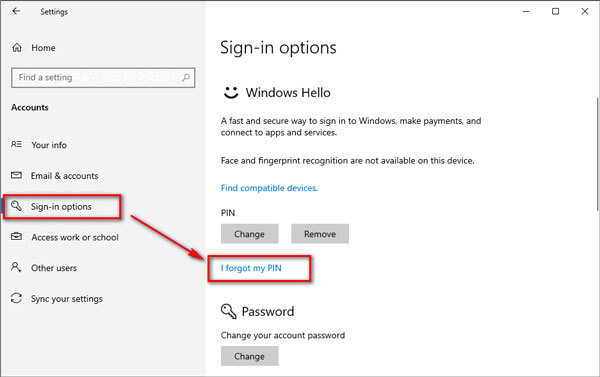
Task: Maximize the Settings window
Action: pyautogui.click(x=555, y=11)
